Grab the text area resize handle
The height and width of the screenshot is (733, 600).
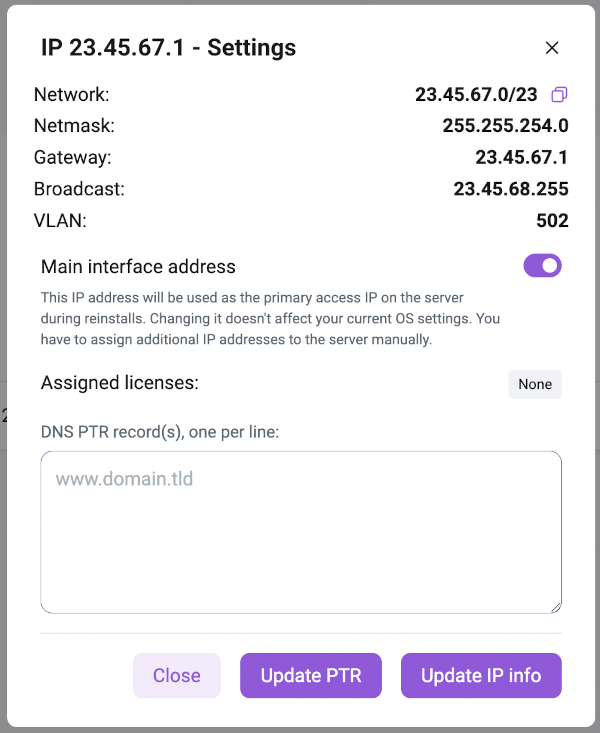[x=555, y=607]
